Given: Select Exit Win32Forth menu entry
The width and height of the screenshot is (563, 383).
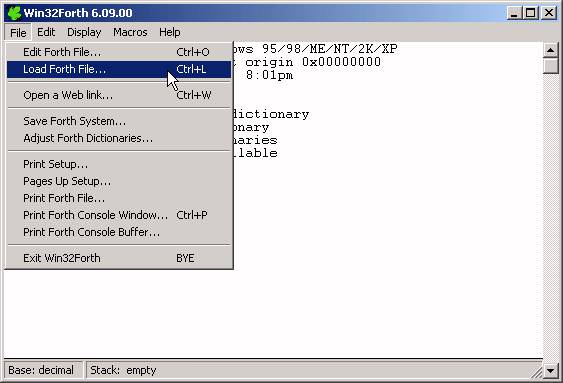Looking at the screenshot, I should (119, 258).
